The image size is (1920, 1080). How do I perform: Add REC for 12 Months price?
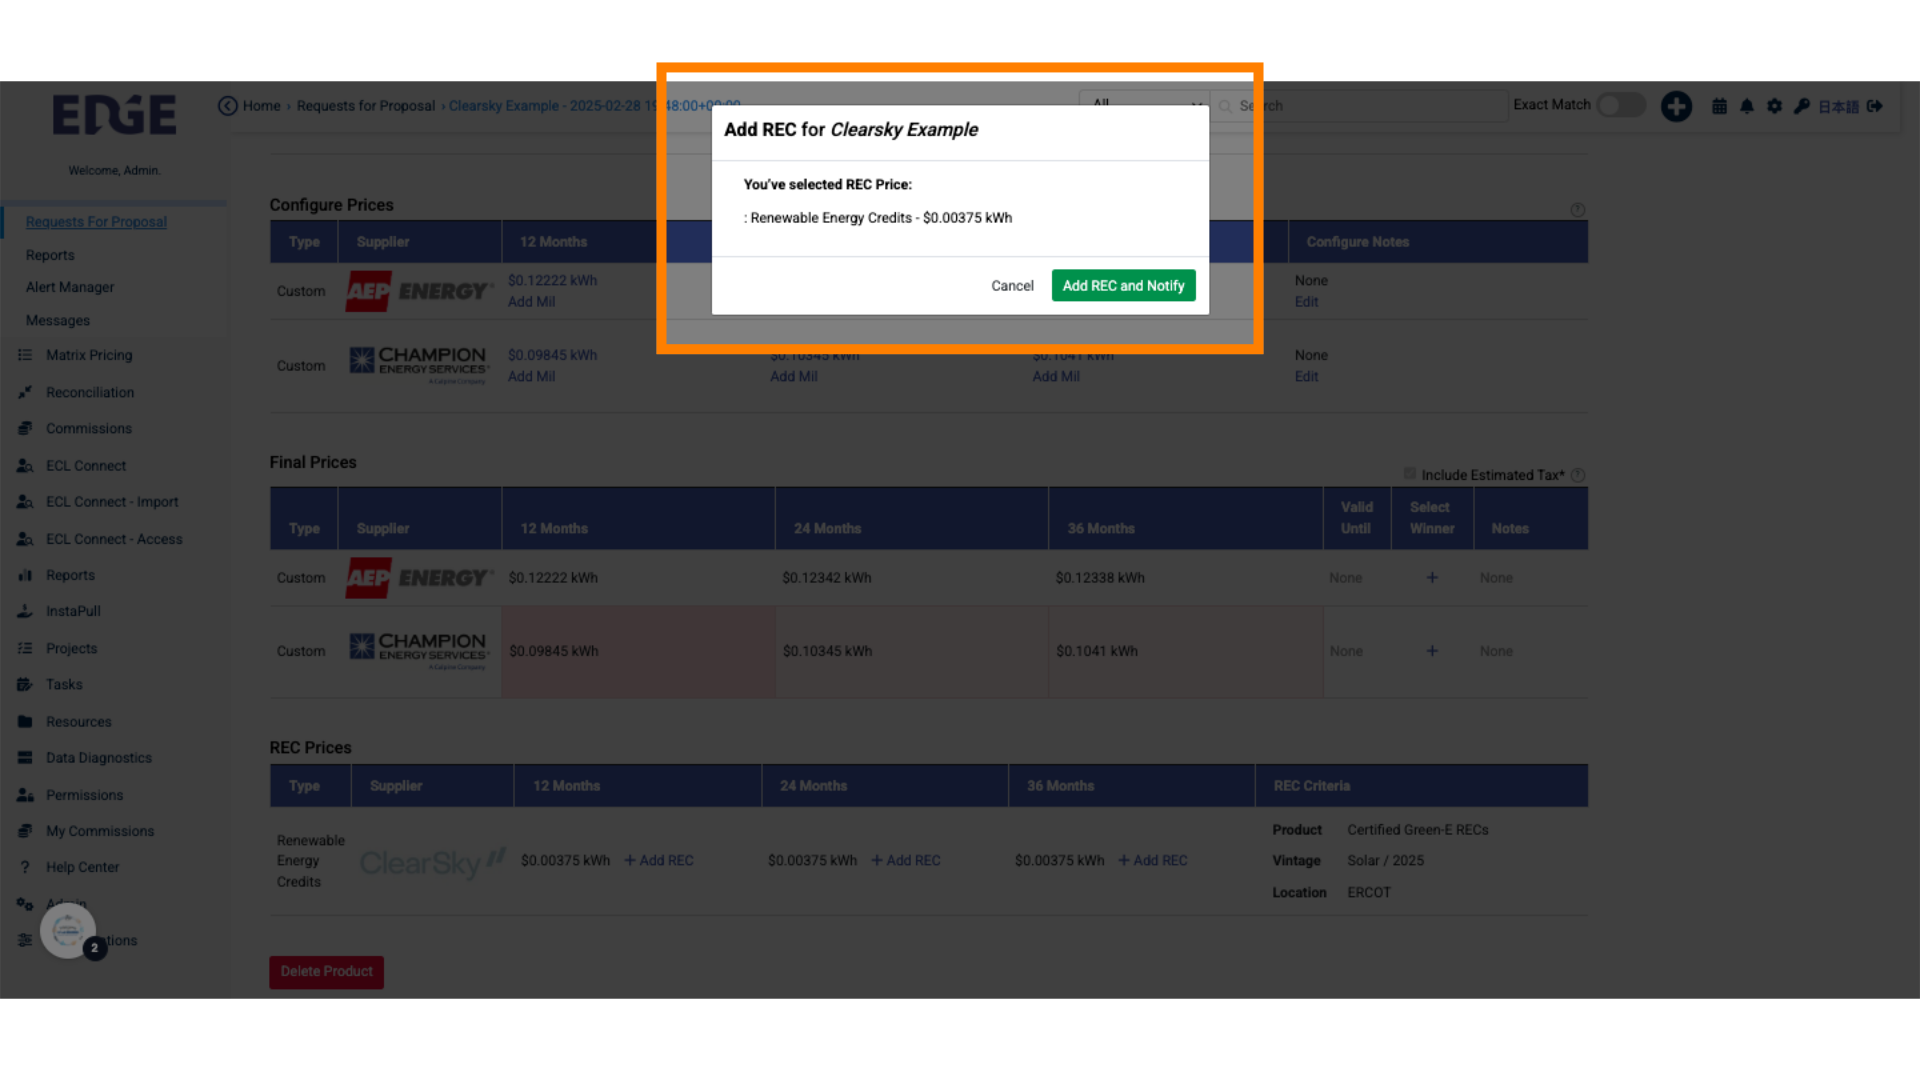[x=659, y=860]
